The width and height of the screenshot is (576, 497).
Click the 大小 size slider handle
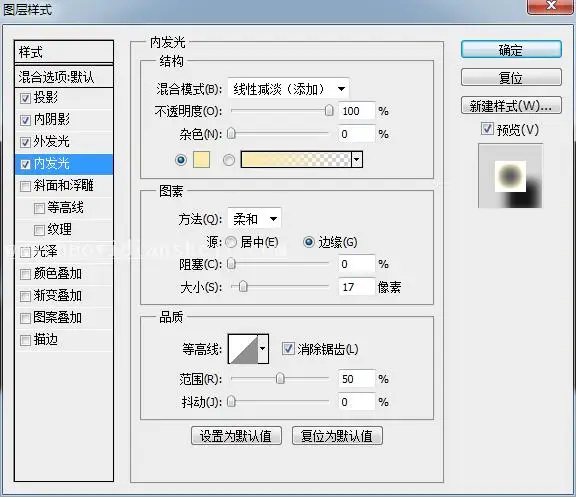click(243, 286)
